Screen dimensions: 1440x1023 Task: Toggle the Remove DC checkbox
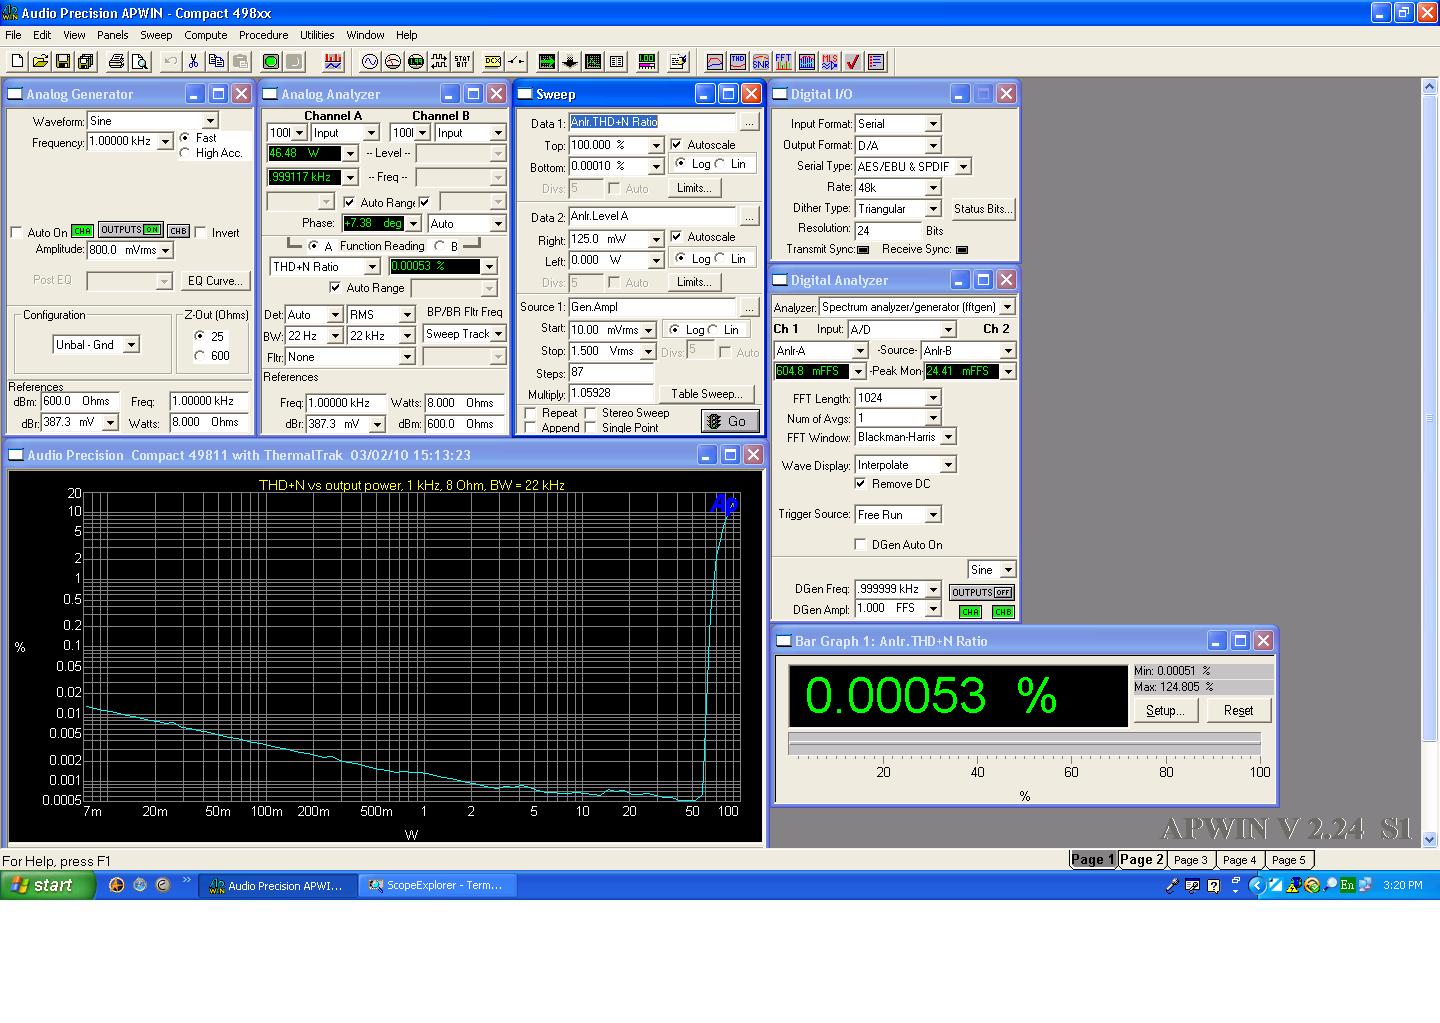(861, 484)
